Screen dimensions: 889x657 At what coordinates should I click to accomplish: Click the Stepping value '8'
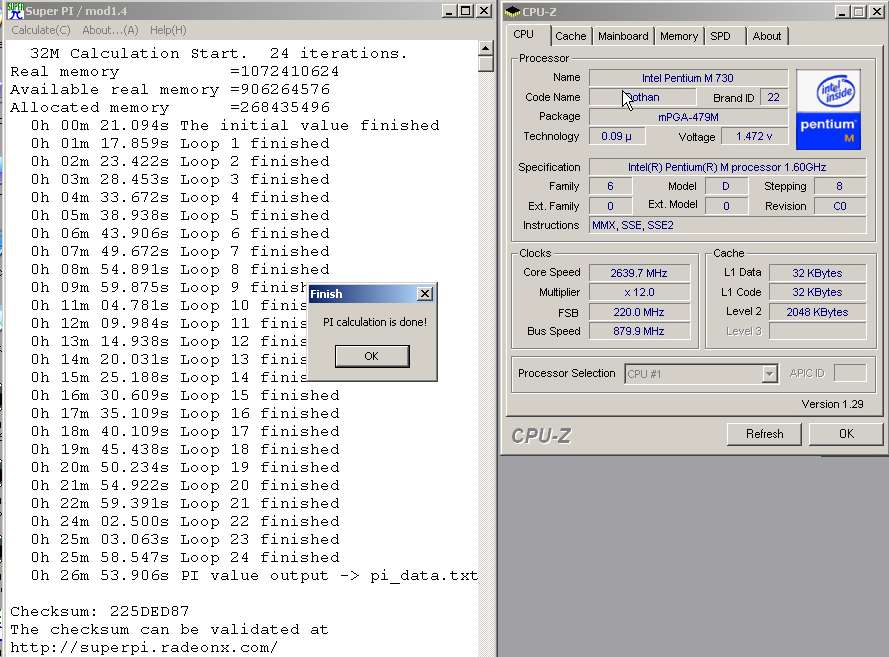(840, 186)
